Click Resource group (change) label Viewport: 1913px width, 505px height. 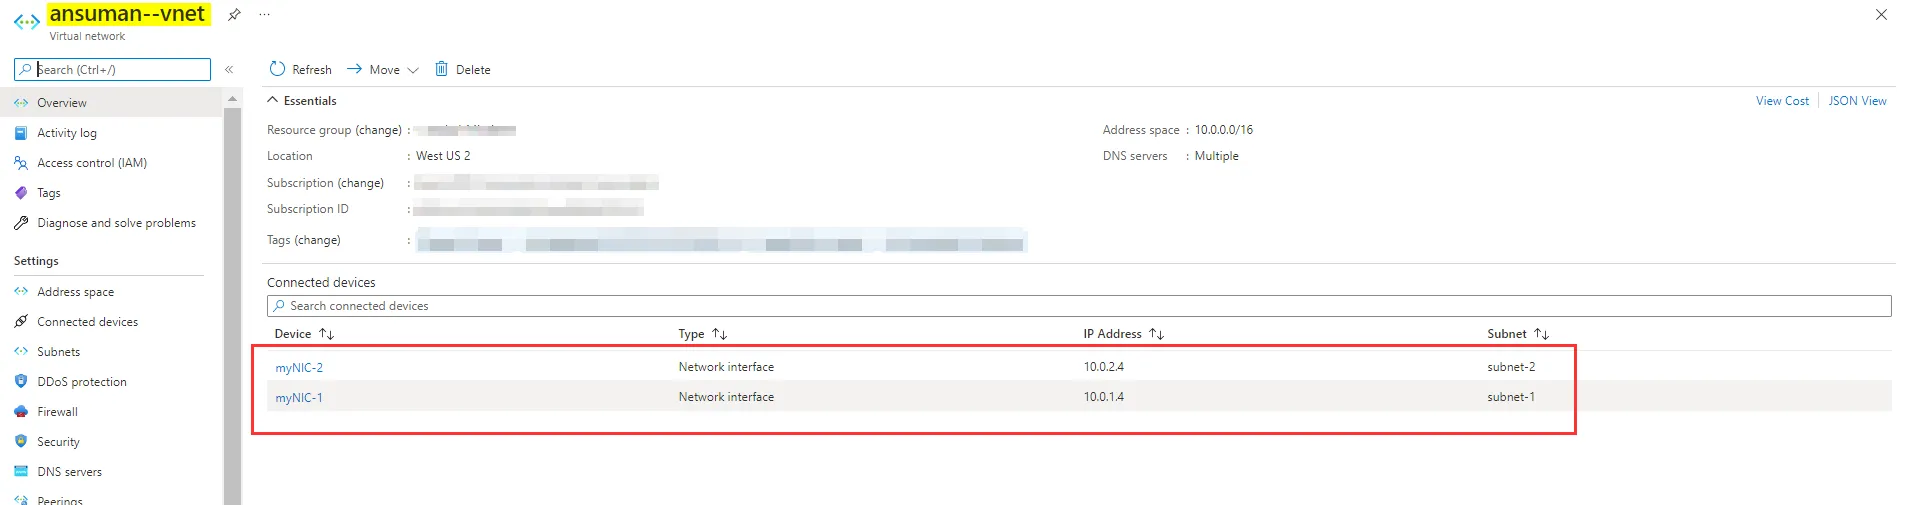pos(334,130)
